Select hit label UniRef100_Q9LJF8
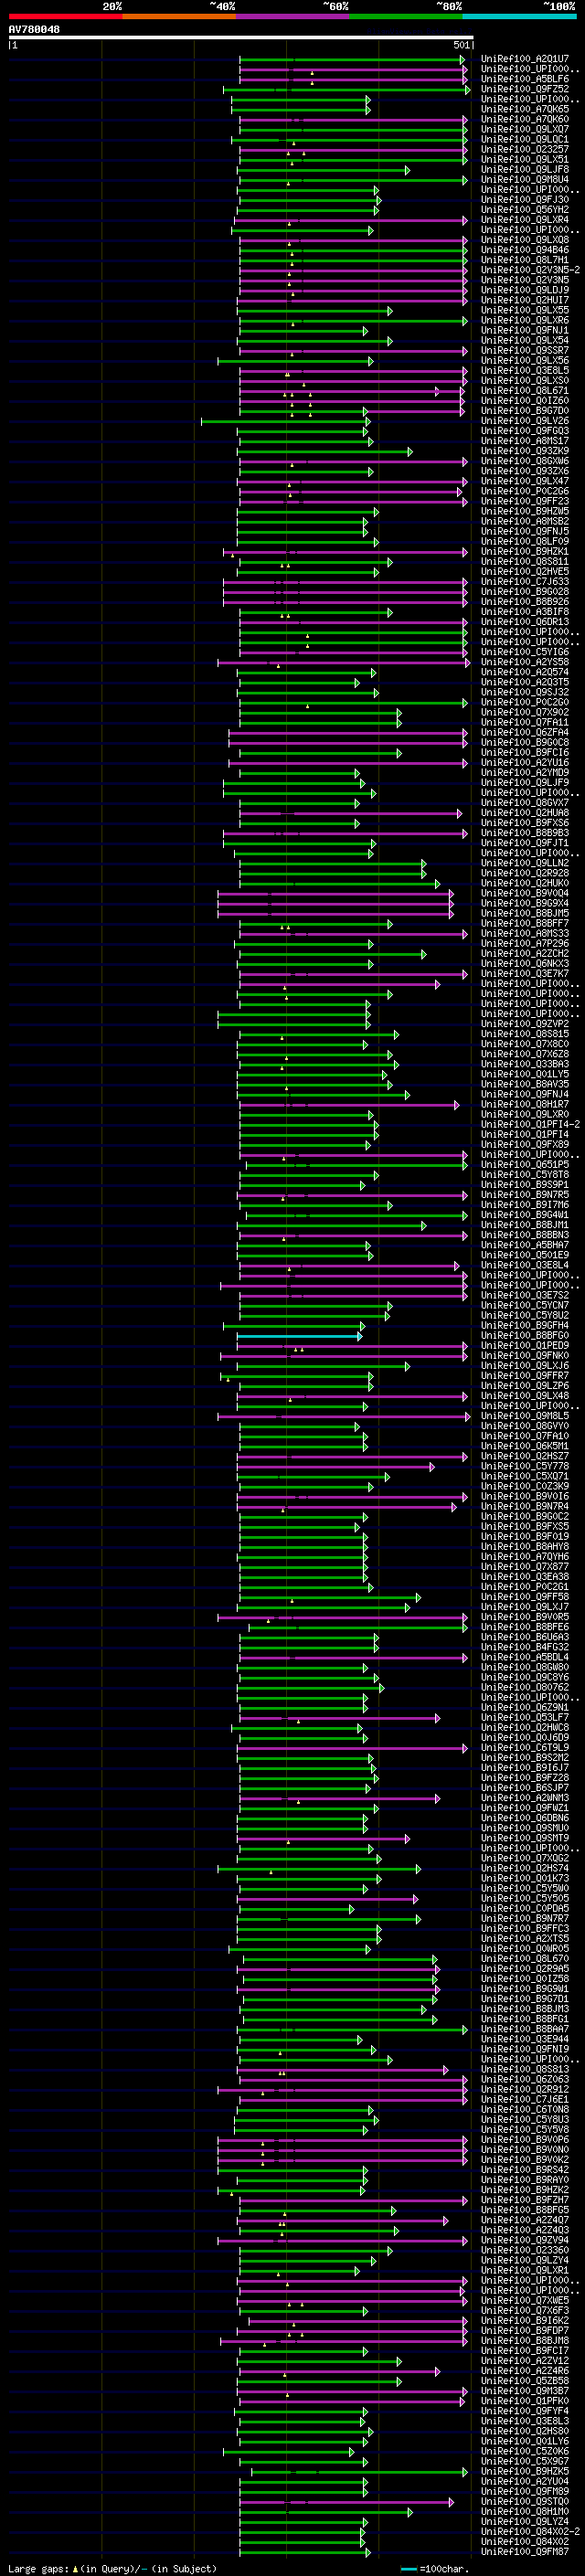 pyautogui.click(x=524, y=170)
